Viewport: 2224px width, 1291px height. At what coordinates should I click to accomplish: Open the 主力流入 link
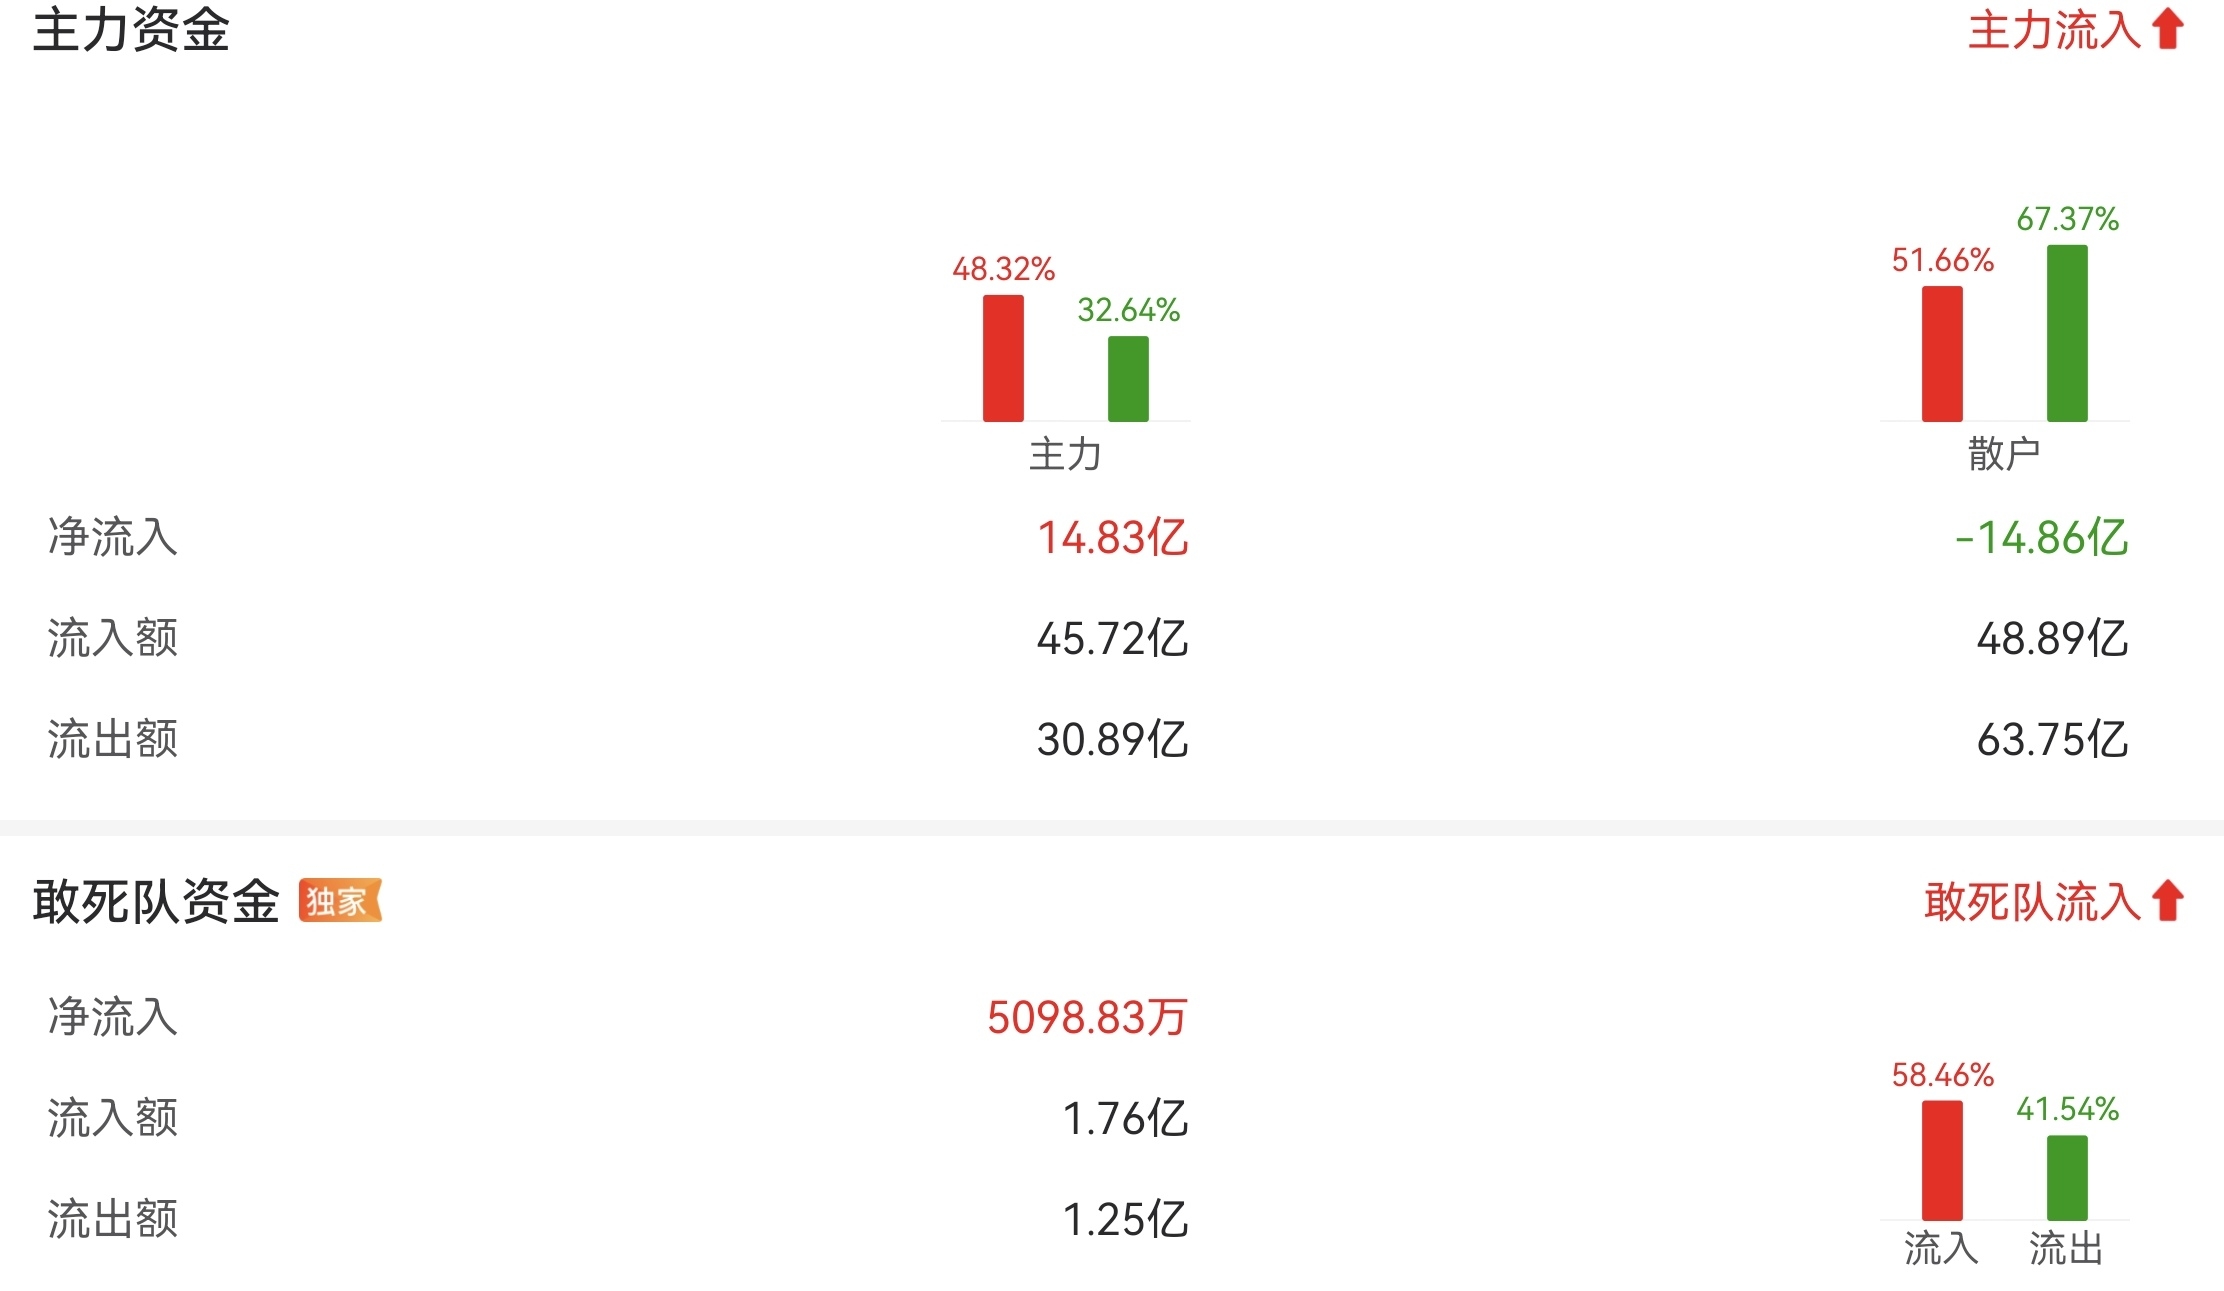point(2054,30)
